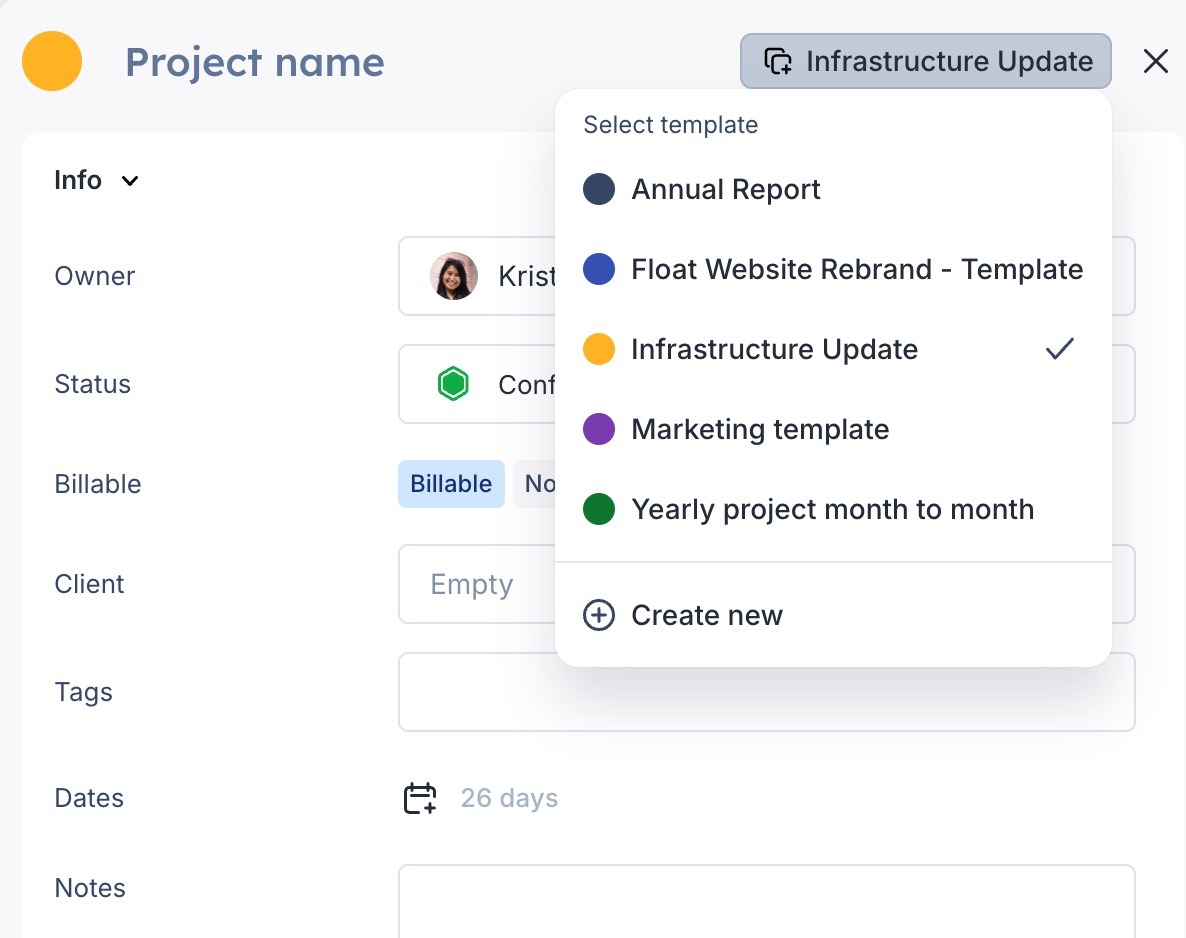Image resolution: width=1186 pixels, height=938 pixels.
Task: Close the project panel with the X
Action: 1155,61
